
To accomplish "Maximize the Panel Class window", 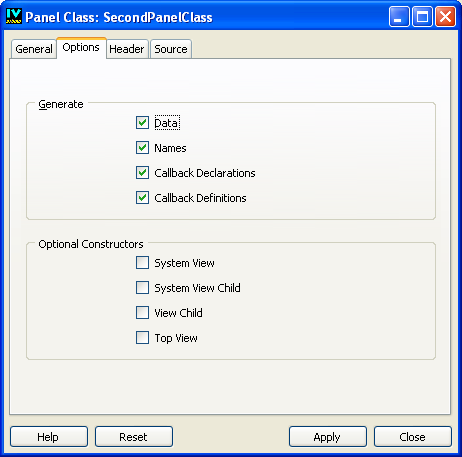I will click(x=422, y=16).
